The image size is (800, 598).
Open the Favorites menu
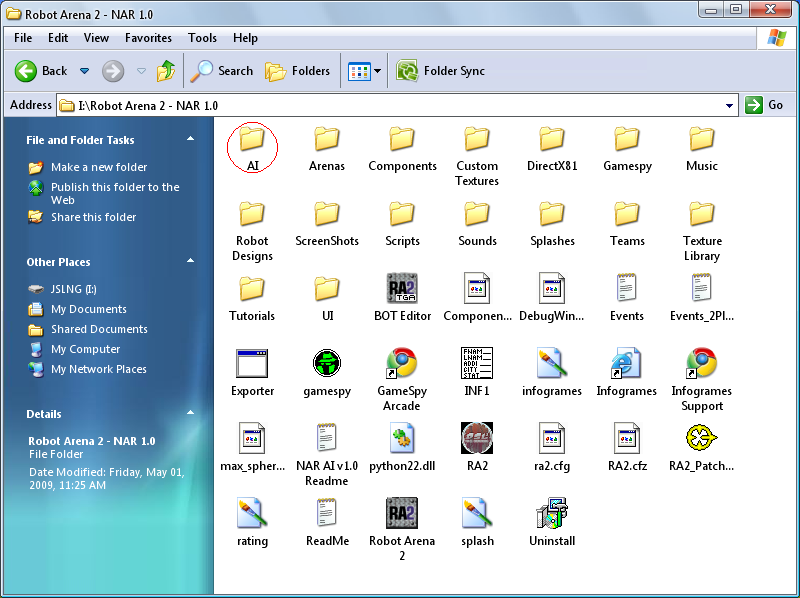(x=147, y=38)
